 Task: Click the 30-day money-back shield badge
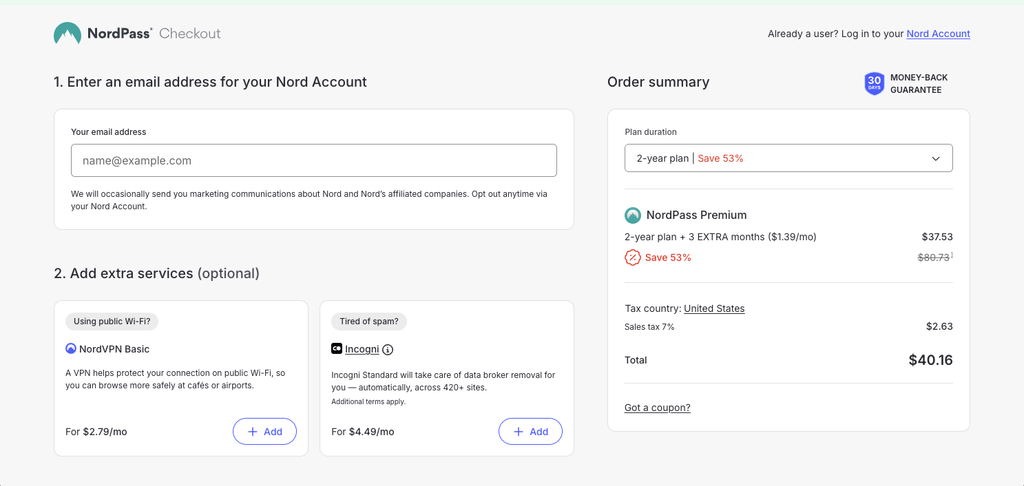[874, 84]
